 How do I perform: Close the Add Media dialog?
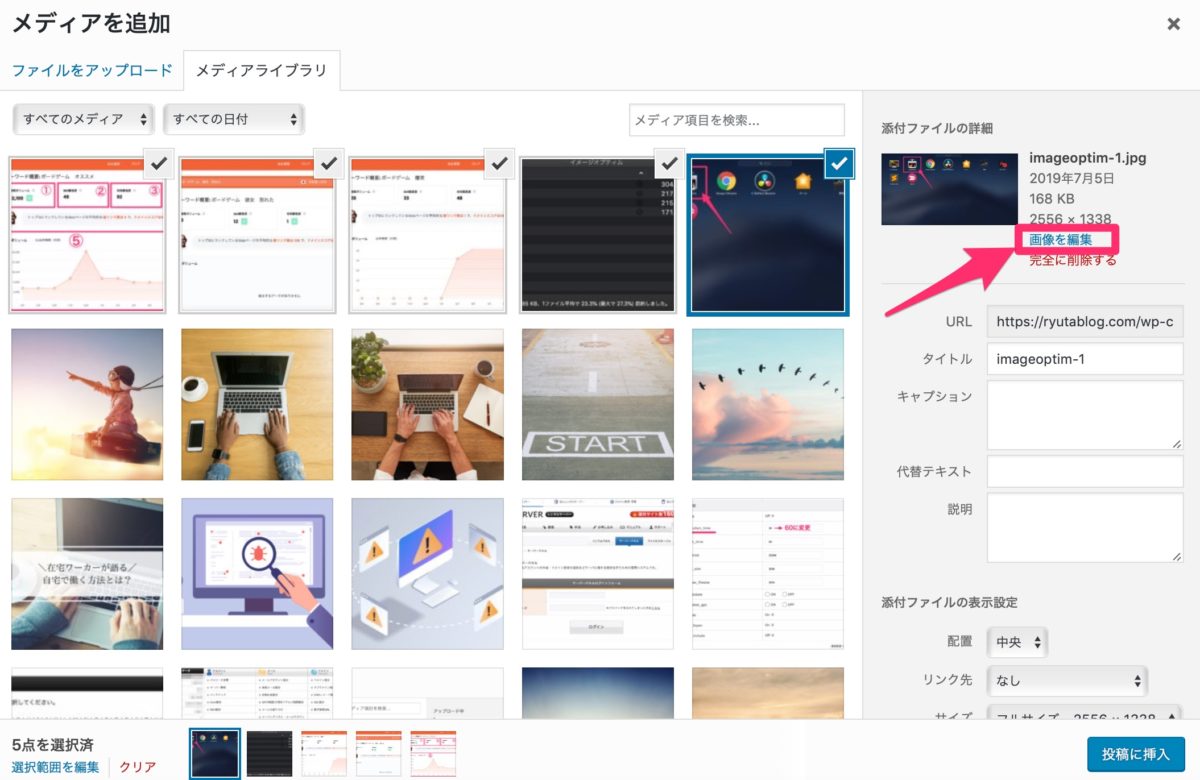(x=1174, y=23)
